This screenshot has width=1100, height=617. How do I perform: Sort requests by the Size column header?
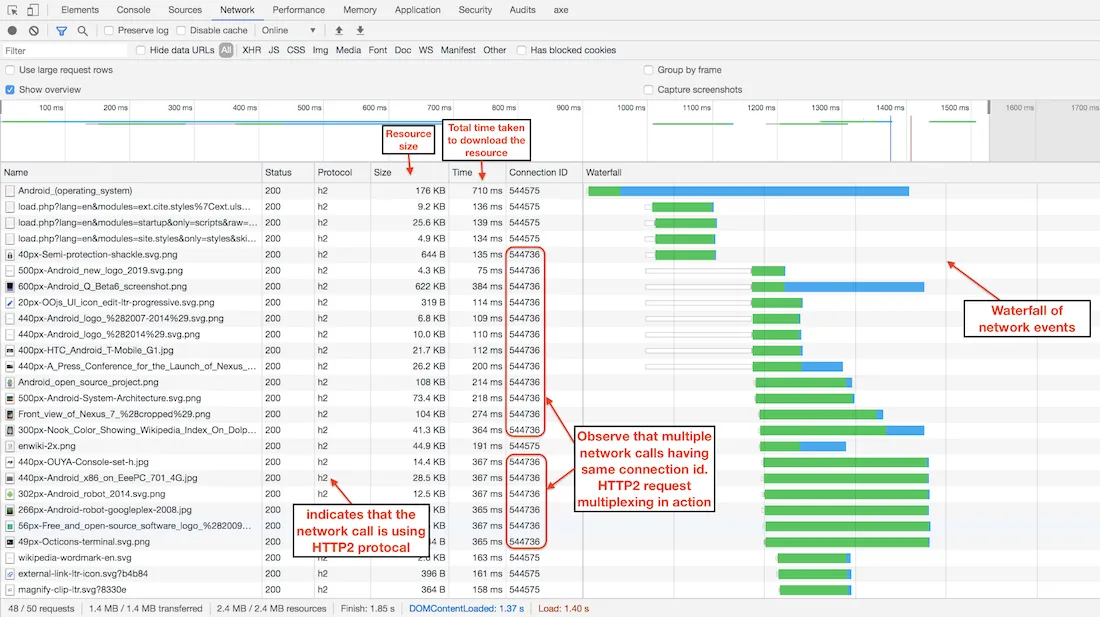(383, 173)
